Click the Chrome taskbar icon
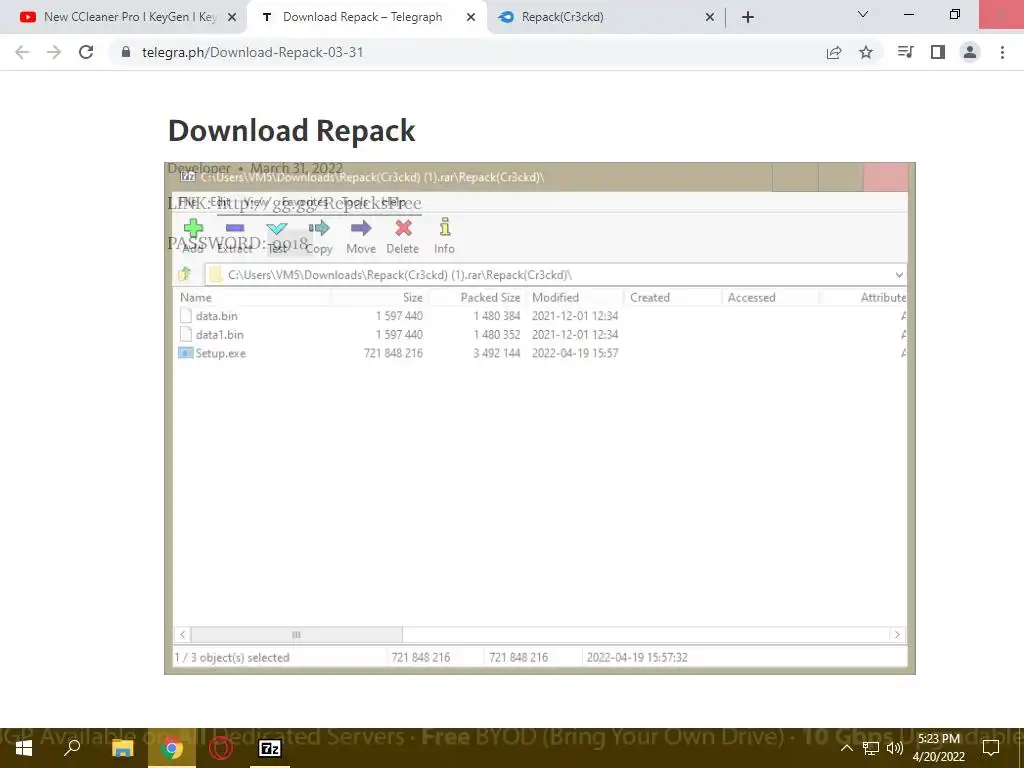Image resolution: width=1024 pixels, height=768 pixels. pyautogui.click(x=172, y=748)
